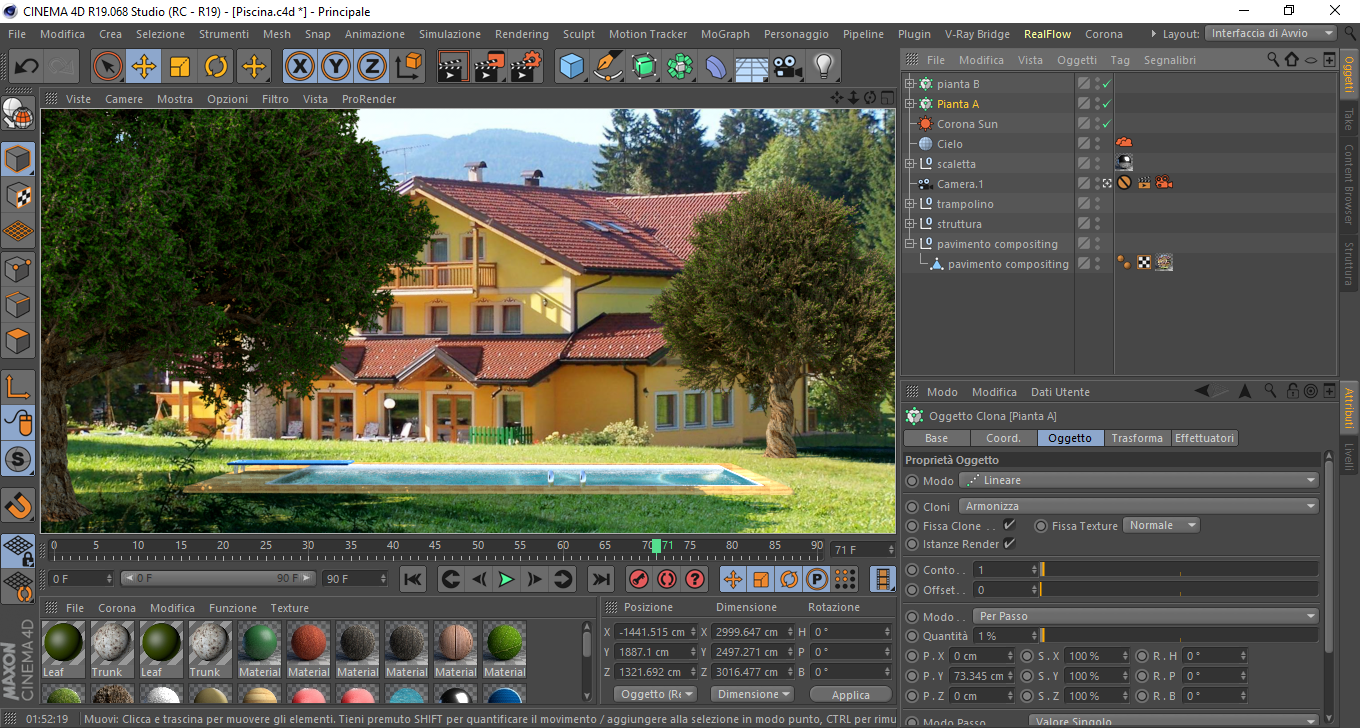The height and width of the screenshot is (728, 1360).
Task: Toggle the Cielo layer square
Action: pos(1084,144)
